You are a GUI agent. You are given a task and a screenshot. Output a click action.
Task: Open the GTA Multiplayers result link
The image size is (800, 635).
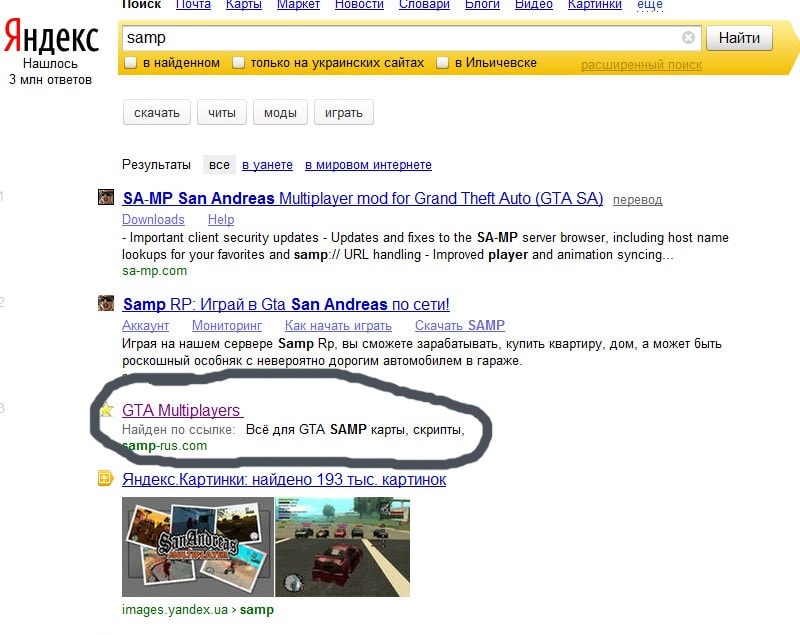(x=182, y=410)
